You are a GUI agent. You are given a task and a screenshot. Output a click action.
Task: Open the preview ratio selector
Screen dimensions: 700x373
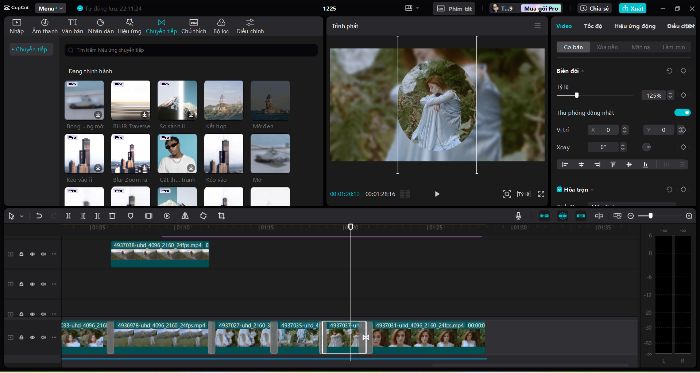pyautogui.click(x=524, y=194)
